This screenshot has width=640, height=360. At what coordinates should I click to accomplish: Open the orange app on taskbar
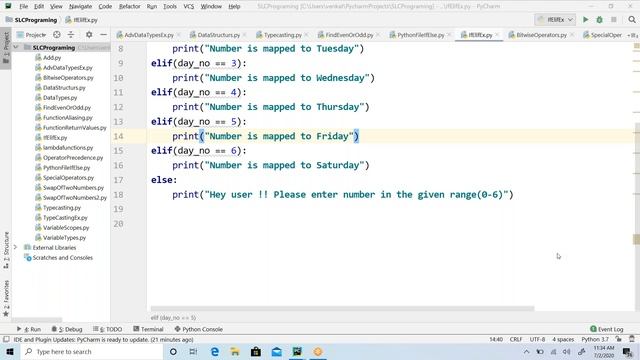coord(318,351)
